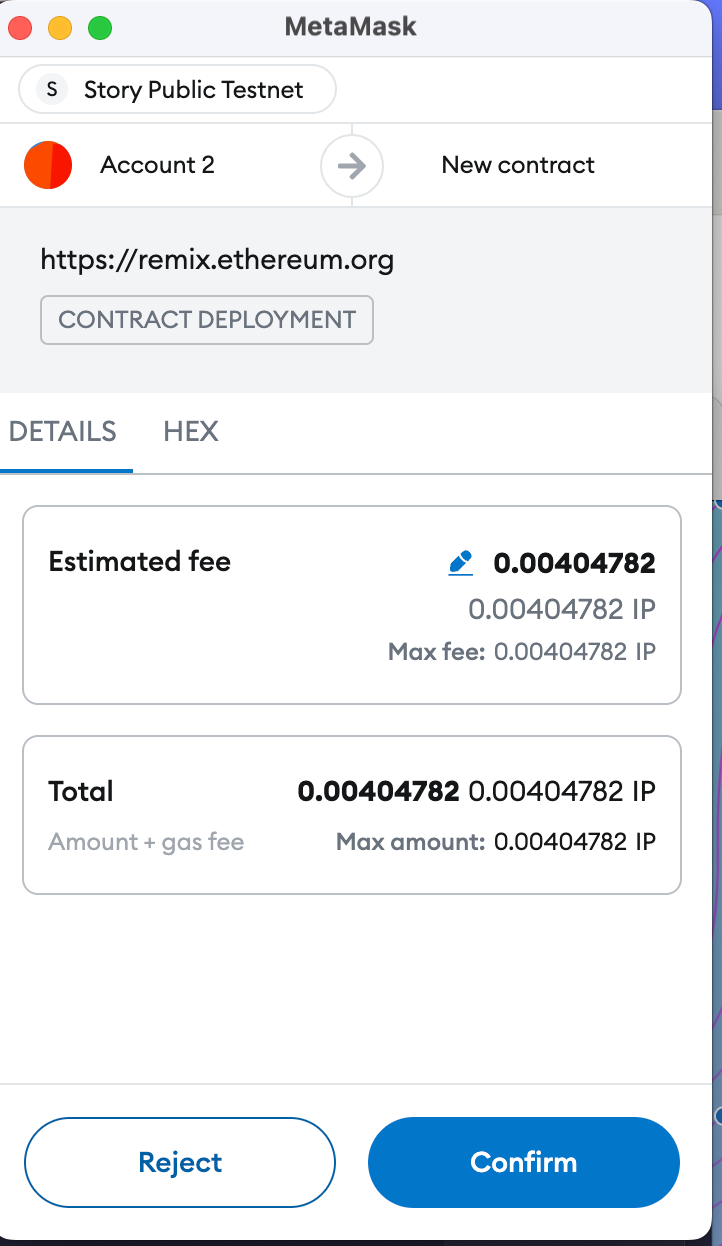The width and height of the screenshot is (722, 1246).
Task: Click the CONTRACT DEPLOYMENT badge
Action: [207, 320]
